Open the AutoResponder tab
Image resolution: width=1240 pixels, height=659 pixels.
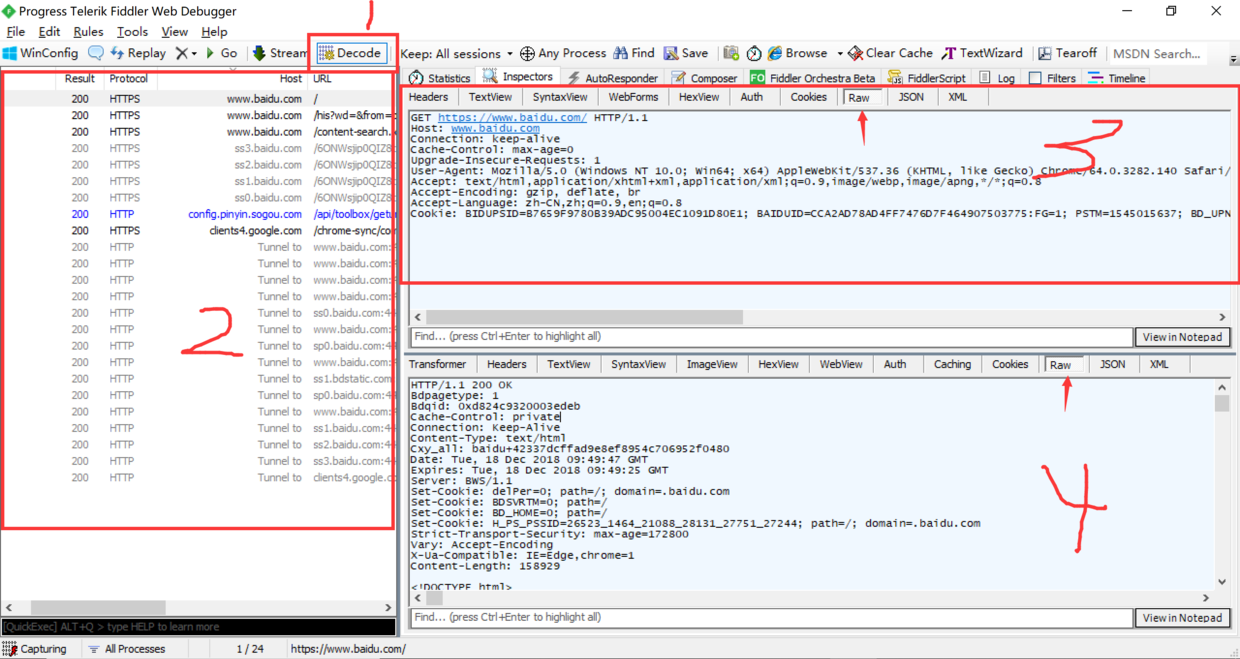(612, 78)
